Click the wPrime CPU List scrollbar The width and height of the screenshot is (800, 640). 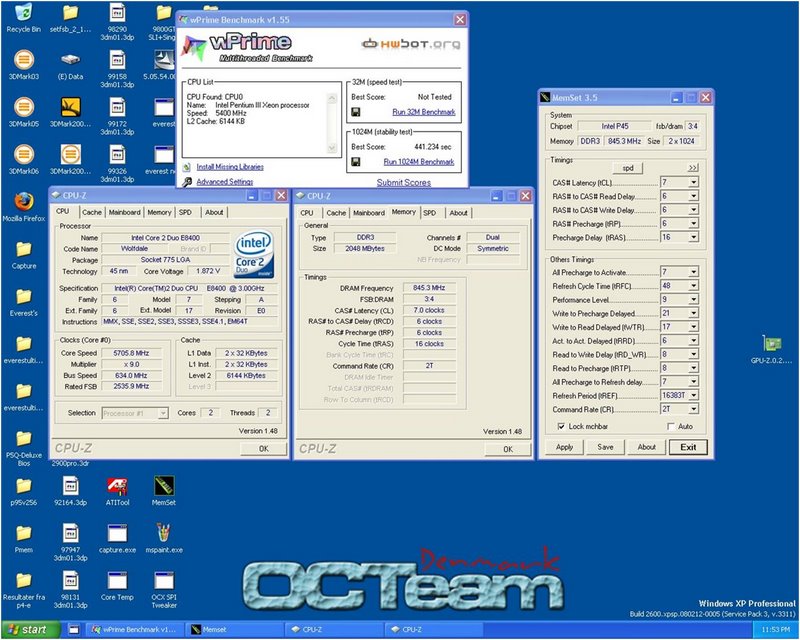pos(332,123)
